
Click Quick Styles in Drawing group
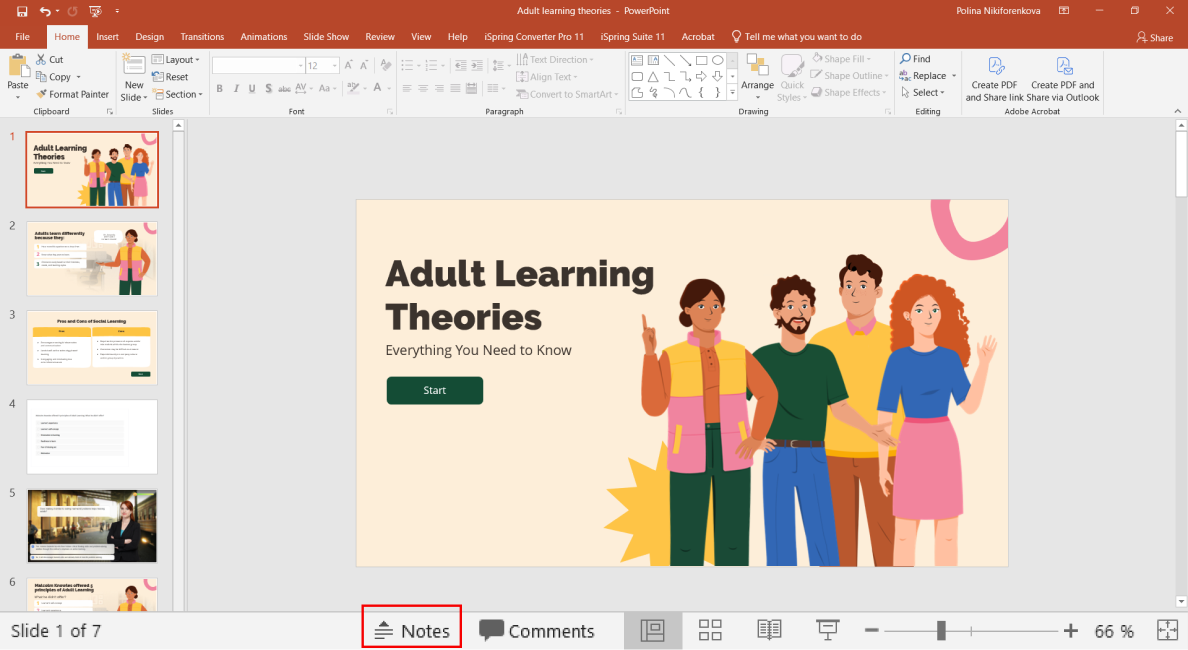pyautogui.click(x=792, y=77)
